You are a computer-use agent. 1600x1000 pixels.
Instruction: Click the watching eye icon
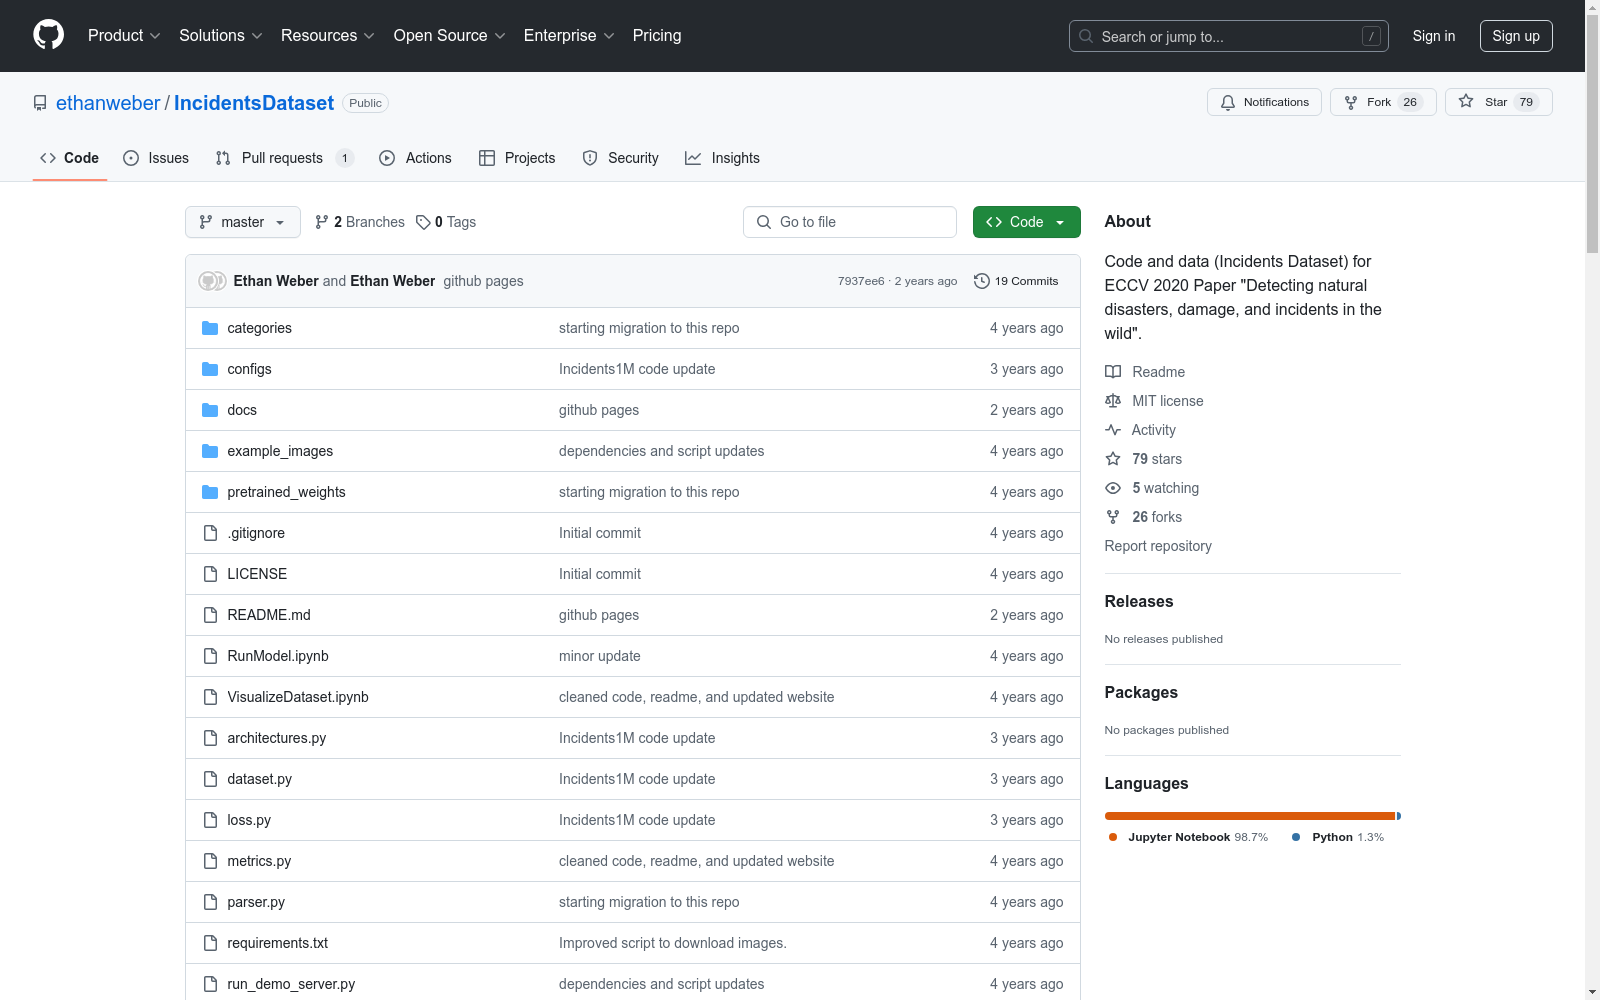[x=1113, y=488]
